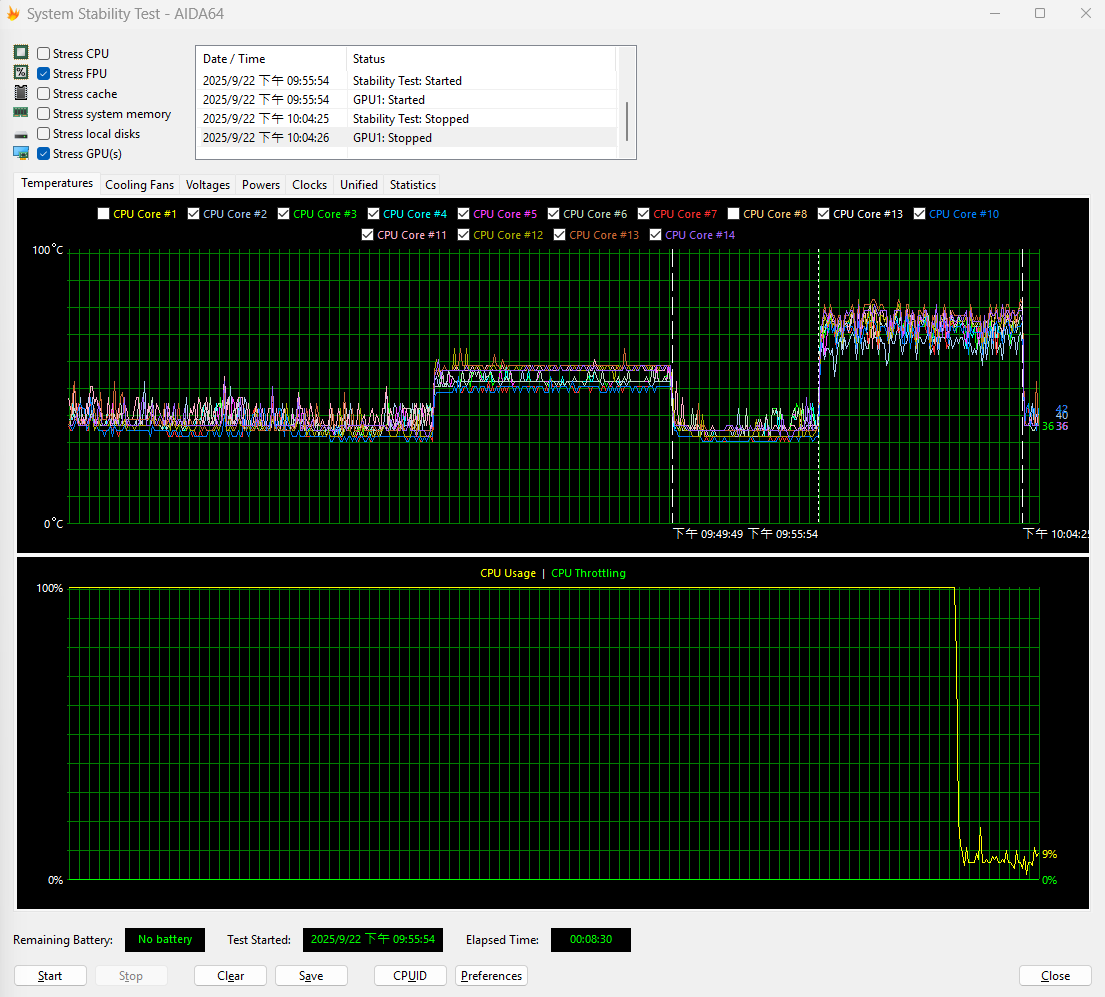View the Statistics tab
Viewport: 1105px width, 997px height.
(412, 185)
